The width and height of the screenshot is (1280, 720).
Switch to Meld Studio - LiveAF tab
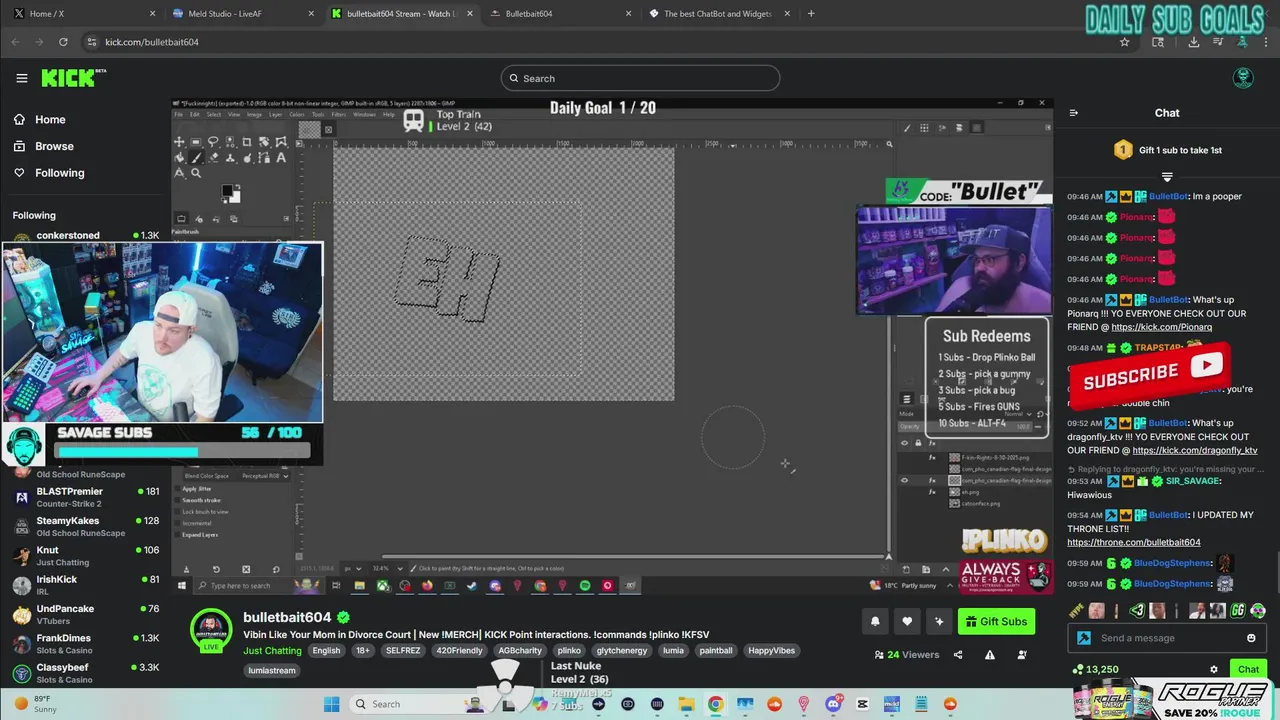242,14
